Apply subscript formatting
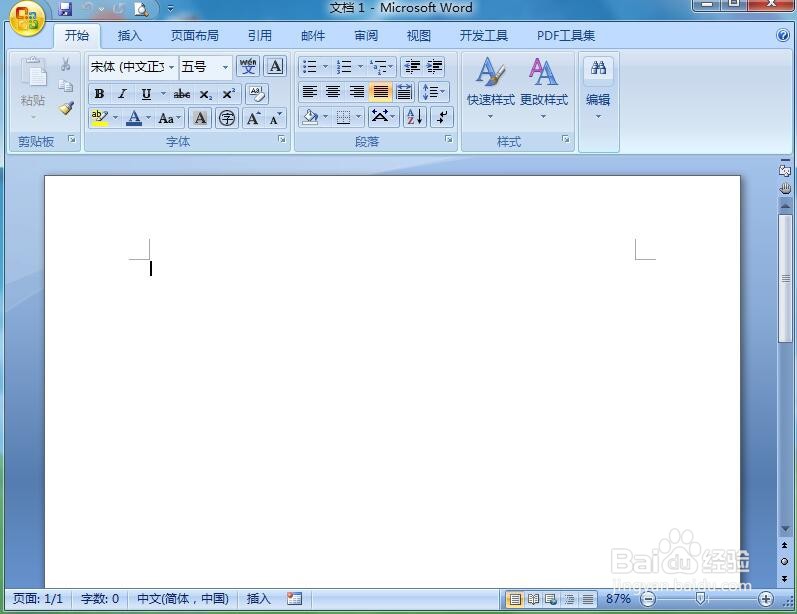The height and width of the screenshot is (614, 797). (205, 94)
